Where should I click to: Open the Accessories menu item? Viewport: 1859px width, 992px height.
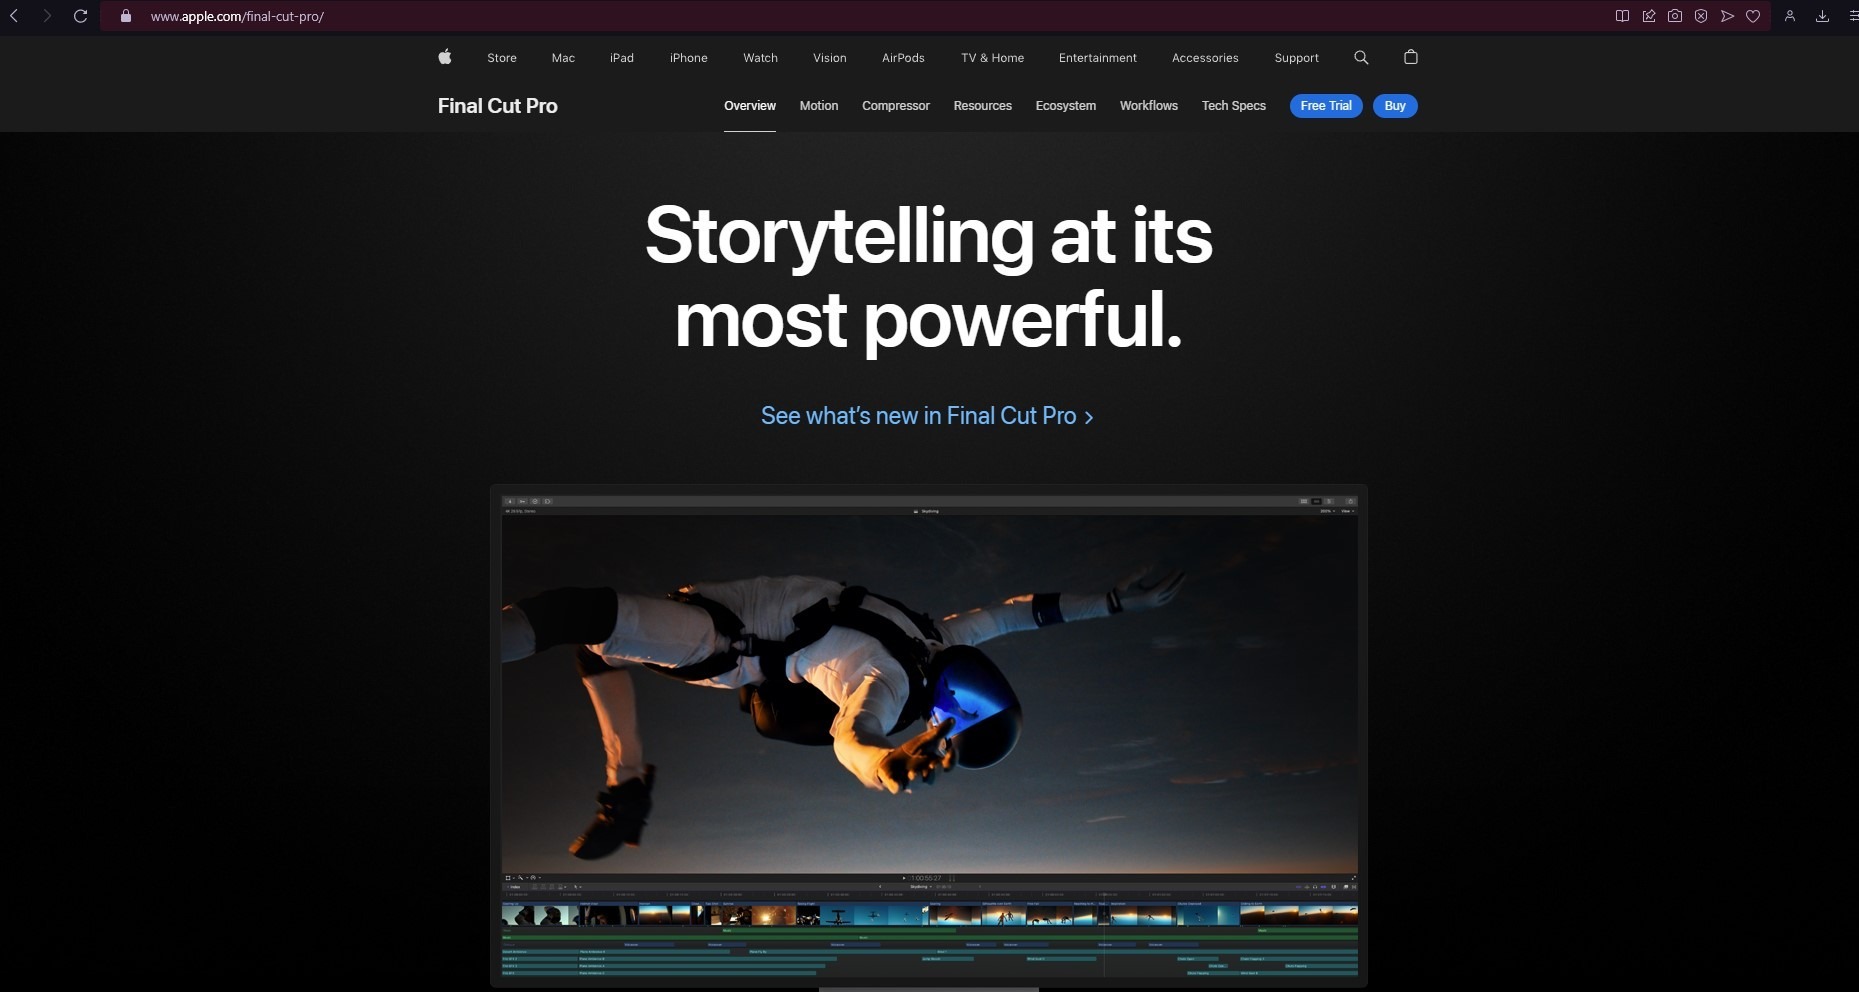tap(1205, 58)
